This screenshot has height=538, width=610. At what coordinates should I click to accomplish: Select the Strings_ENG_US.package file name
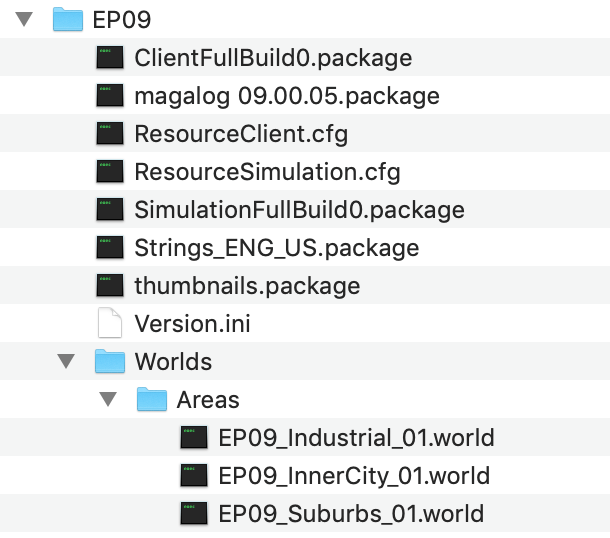point(276,248)
